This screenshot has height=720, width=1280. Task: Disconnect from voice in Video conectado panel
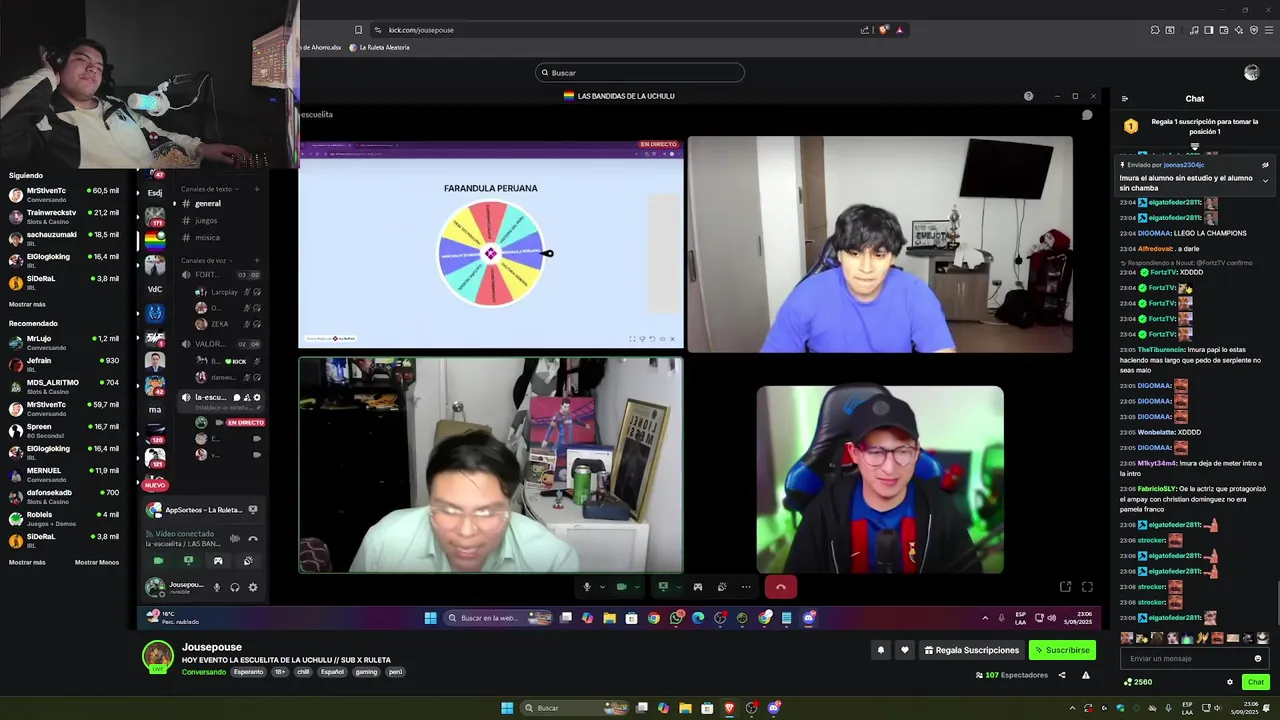click(253, 539)
